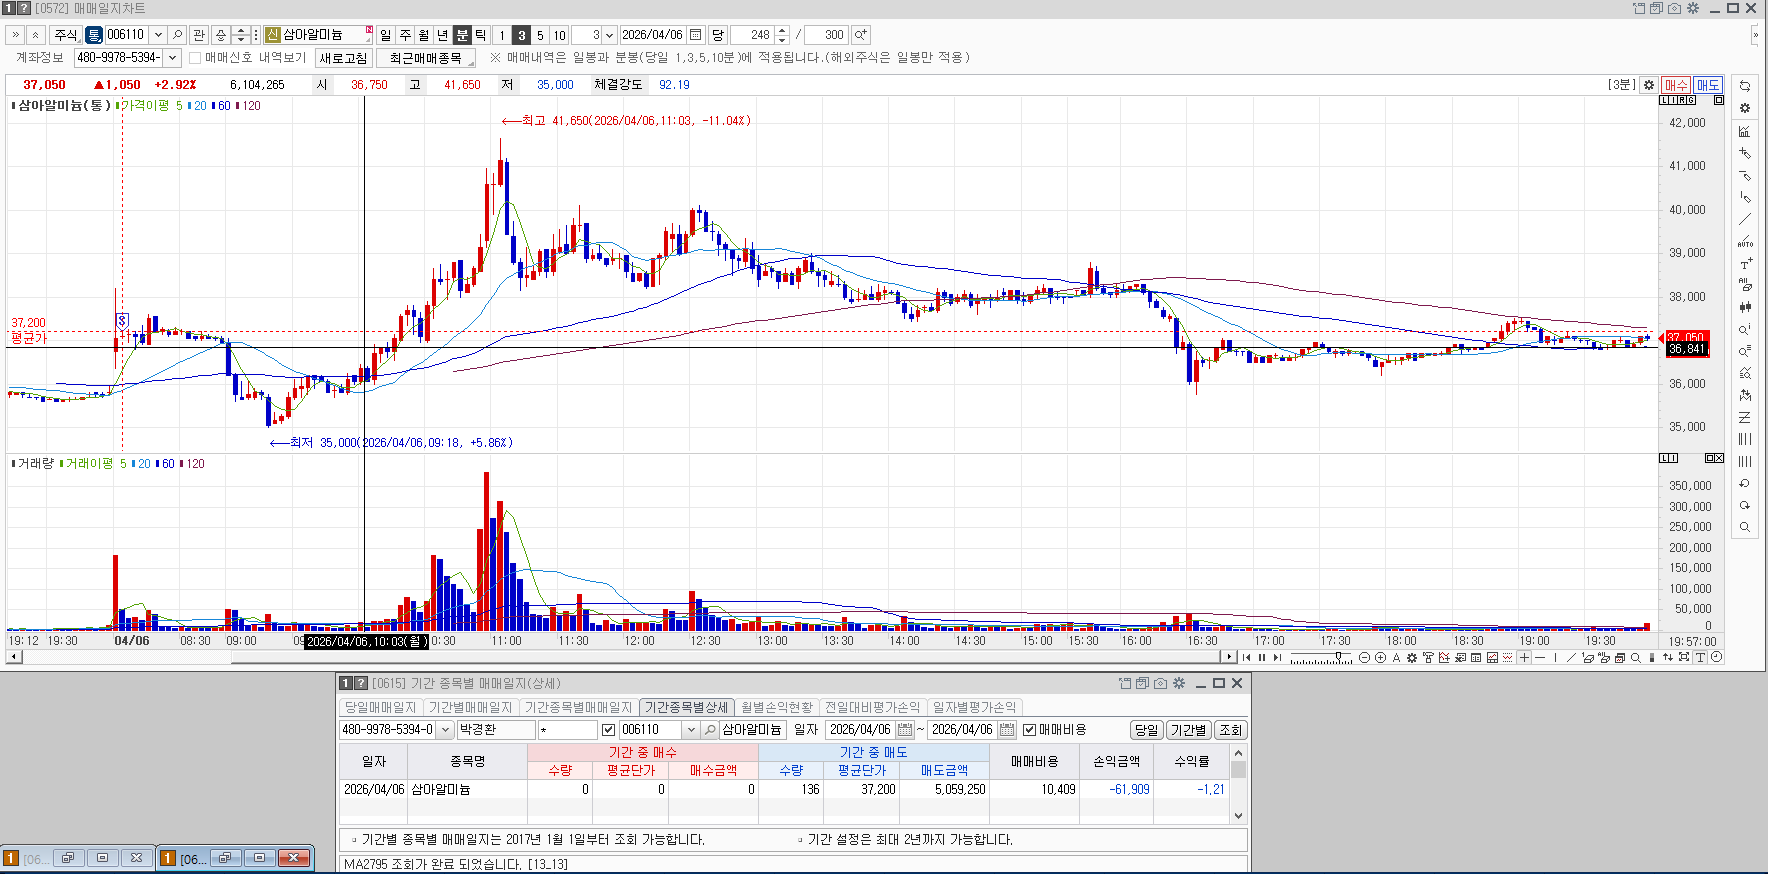Switch to 기간별매매일지 tab

point(470,707)
